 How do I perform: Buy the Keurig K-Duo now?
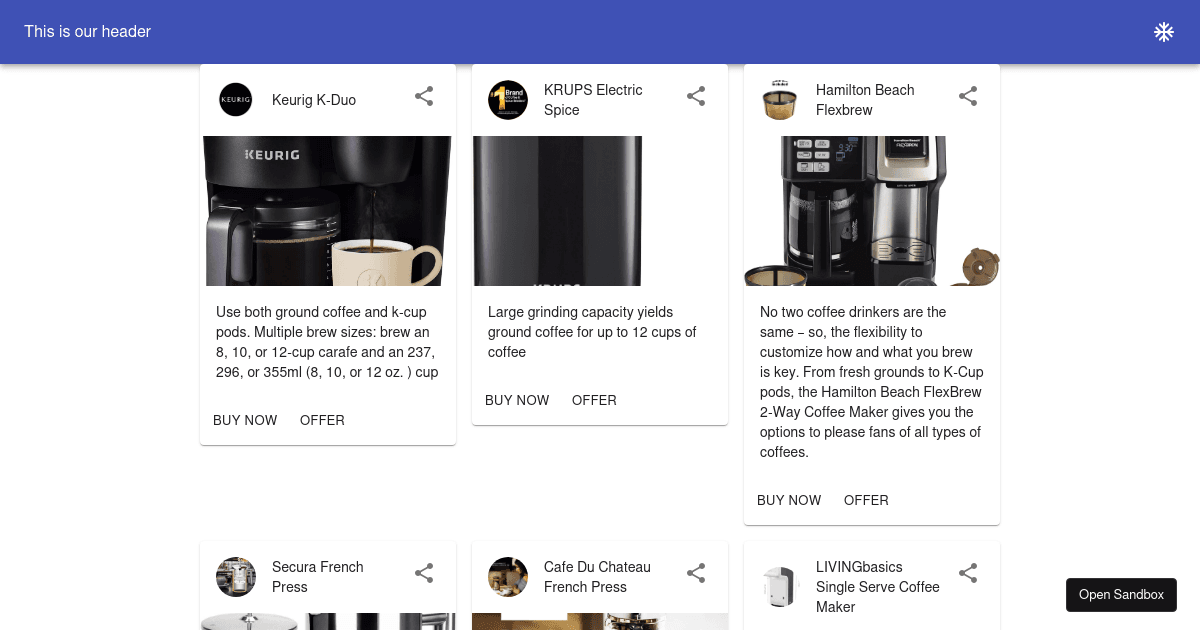245,420
